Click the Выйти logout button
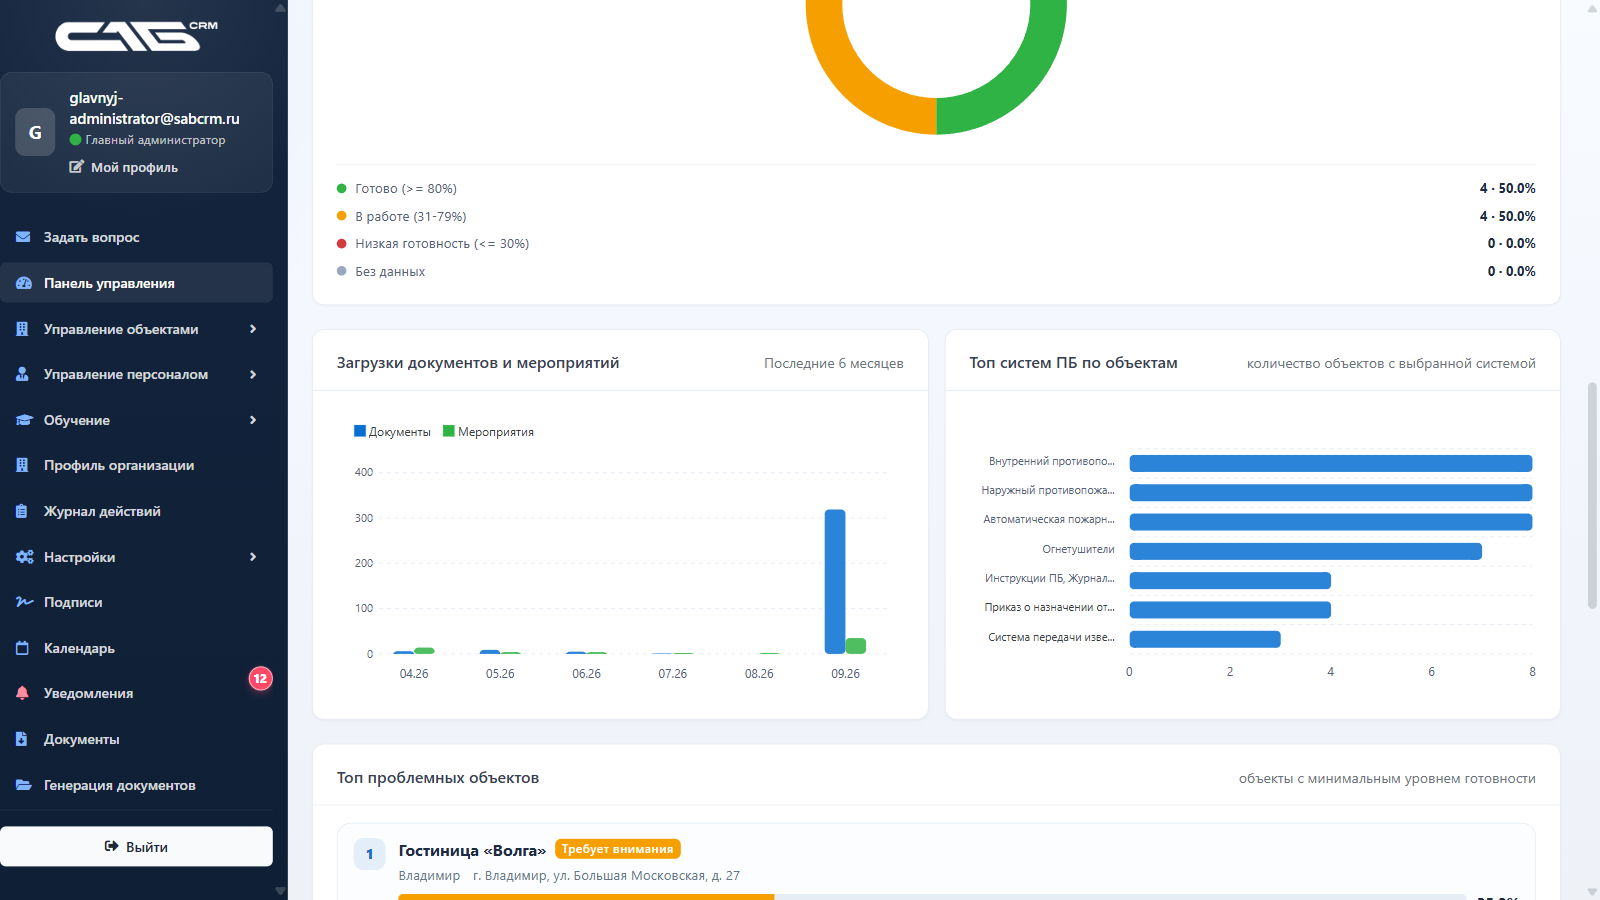 [136, 846]
